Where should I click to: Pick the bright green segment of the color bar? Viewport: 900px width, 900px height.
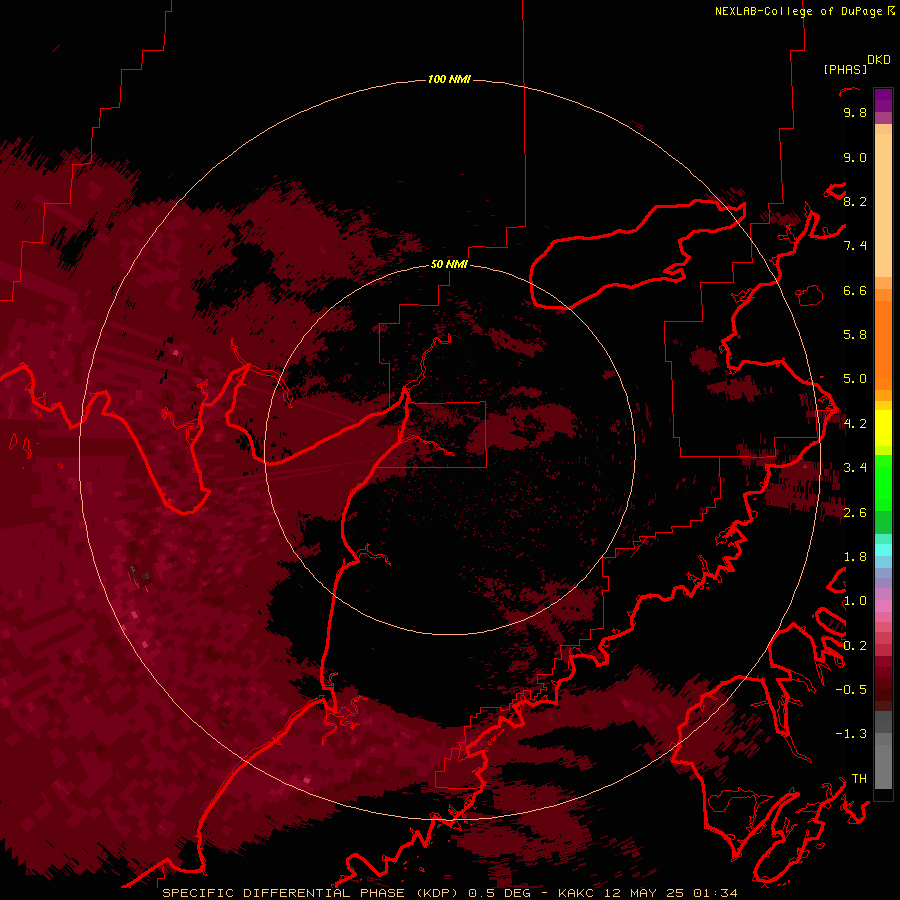tap(883, 483)
